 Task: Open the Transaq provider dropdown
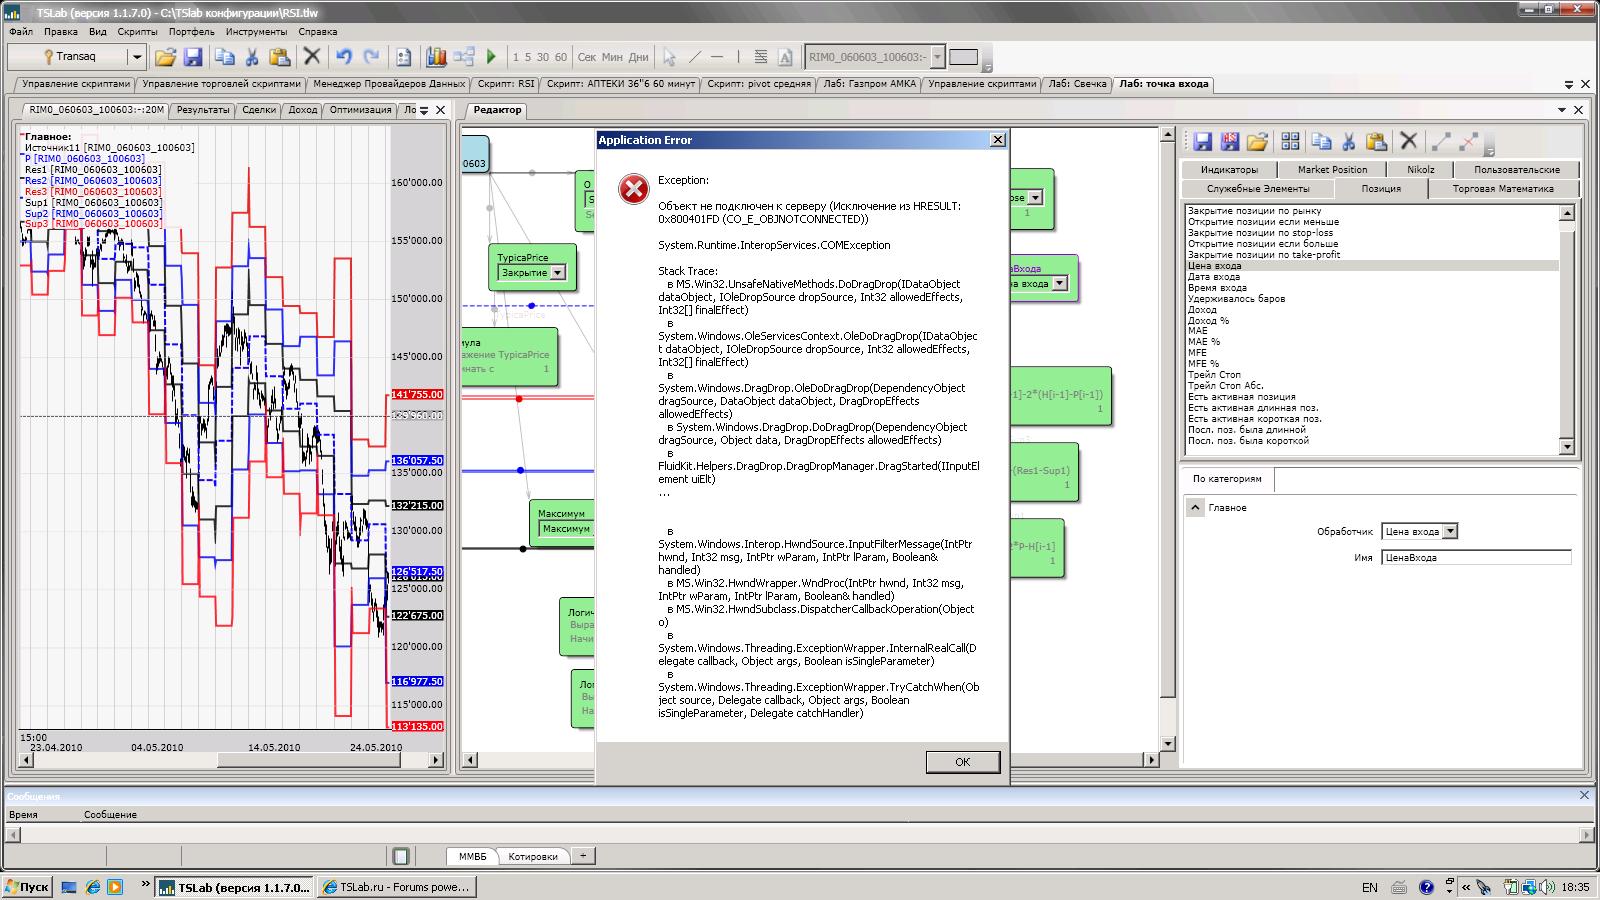[x=137, y=57]
